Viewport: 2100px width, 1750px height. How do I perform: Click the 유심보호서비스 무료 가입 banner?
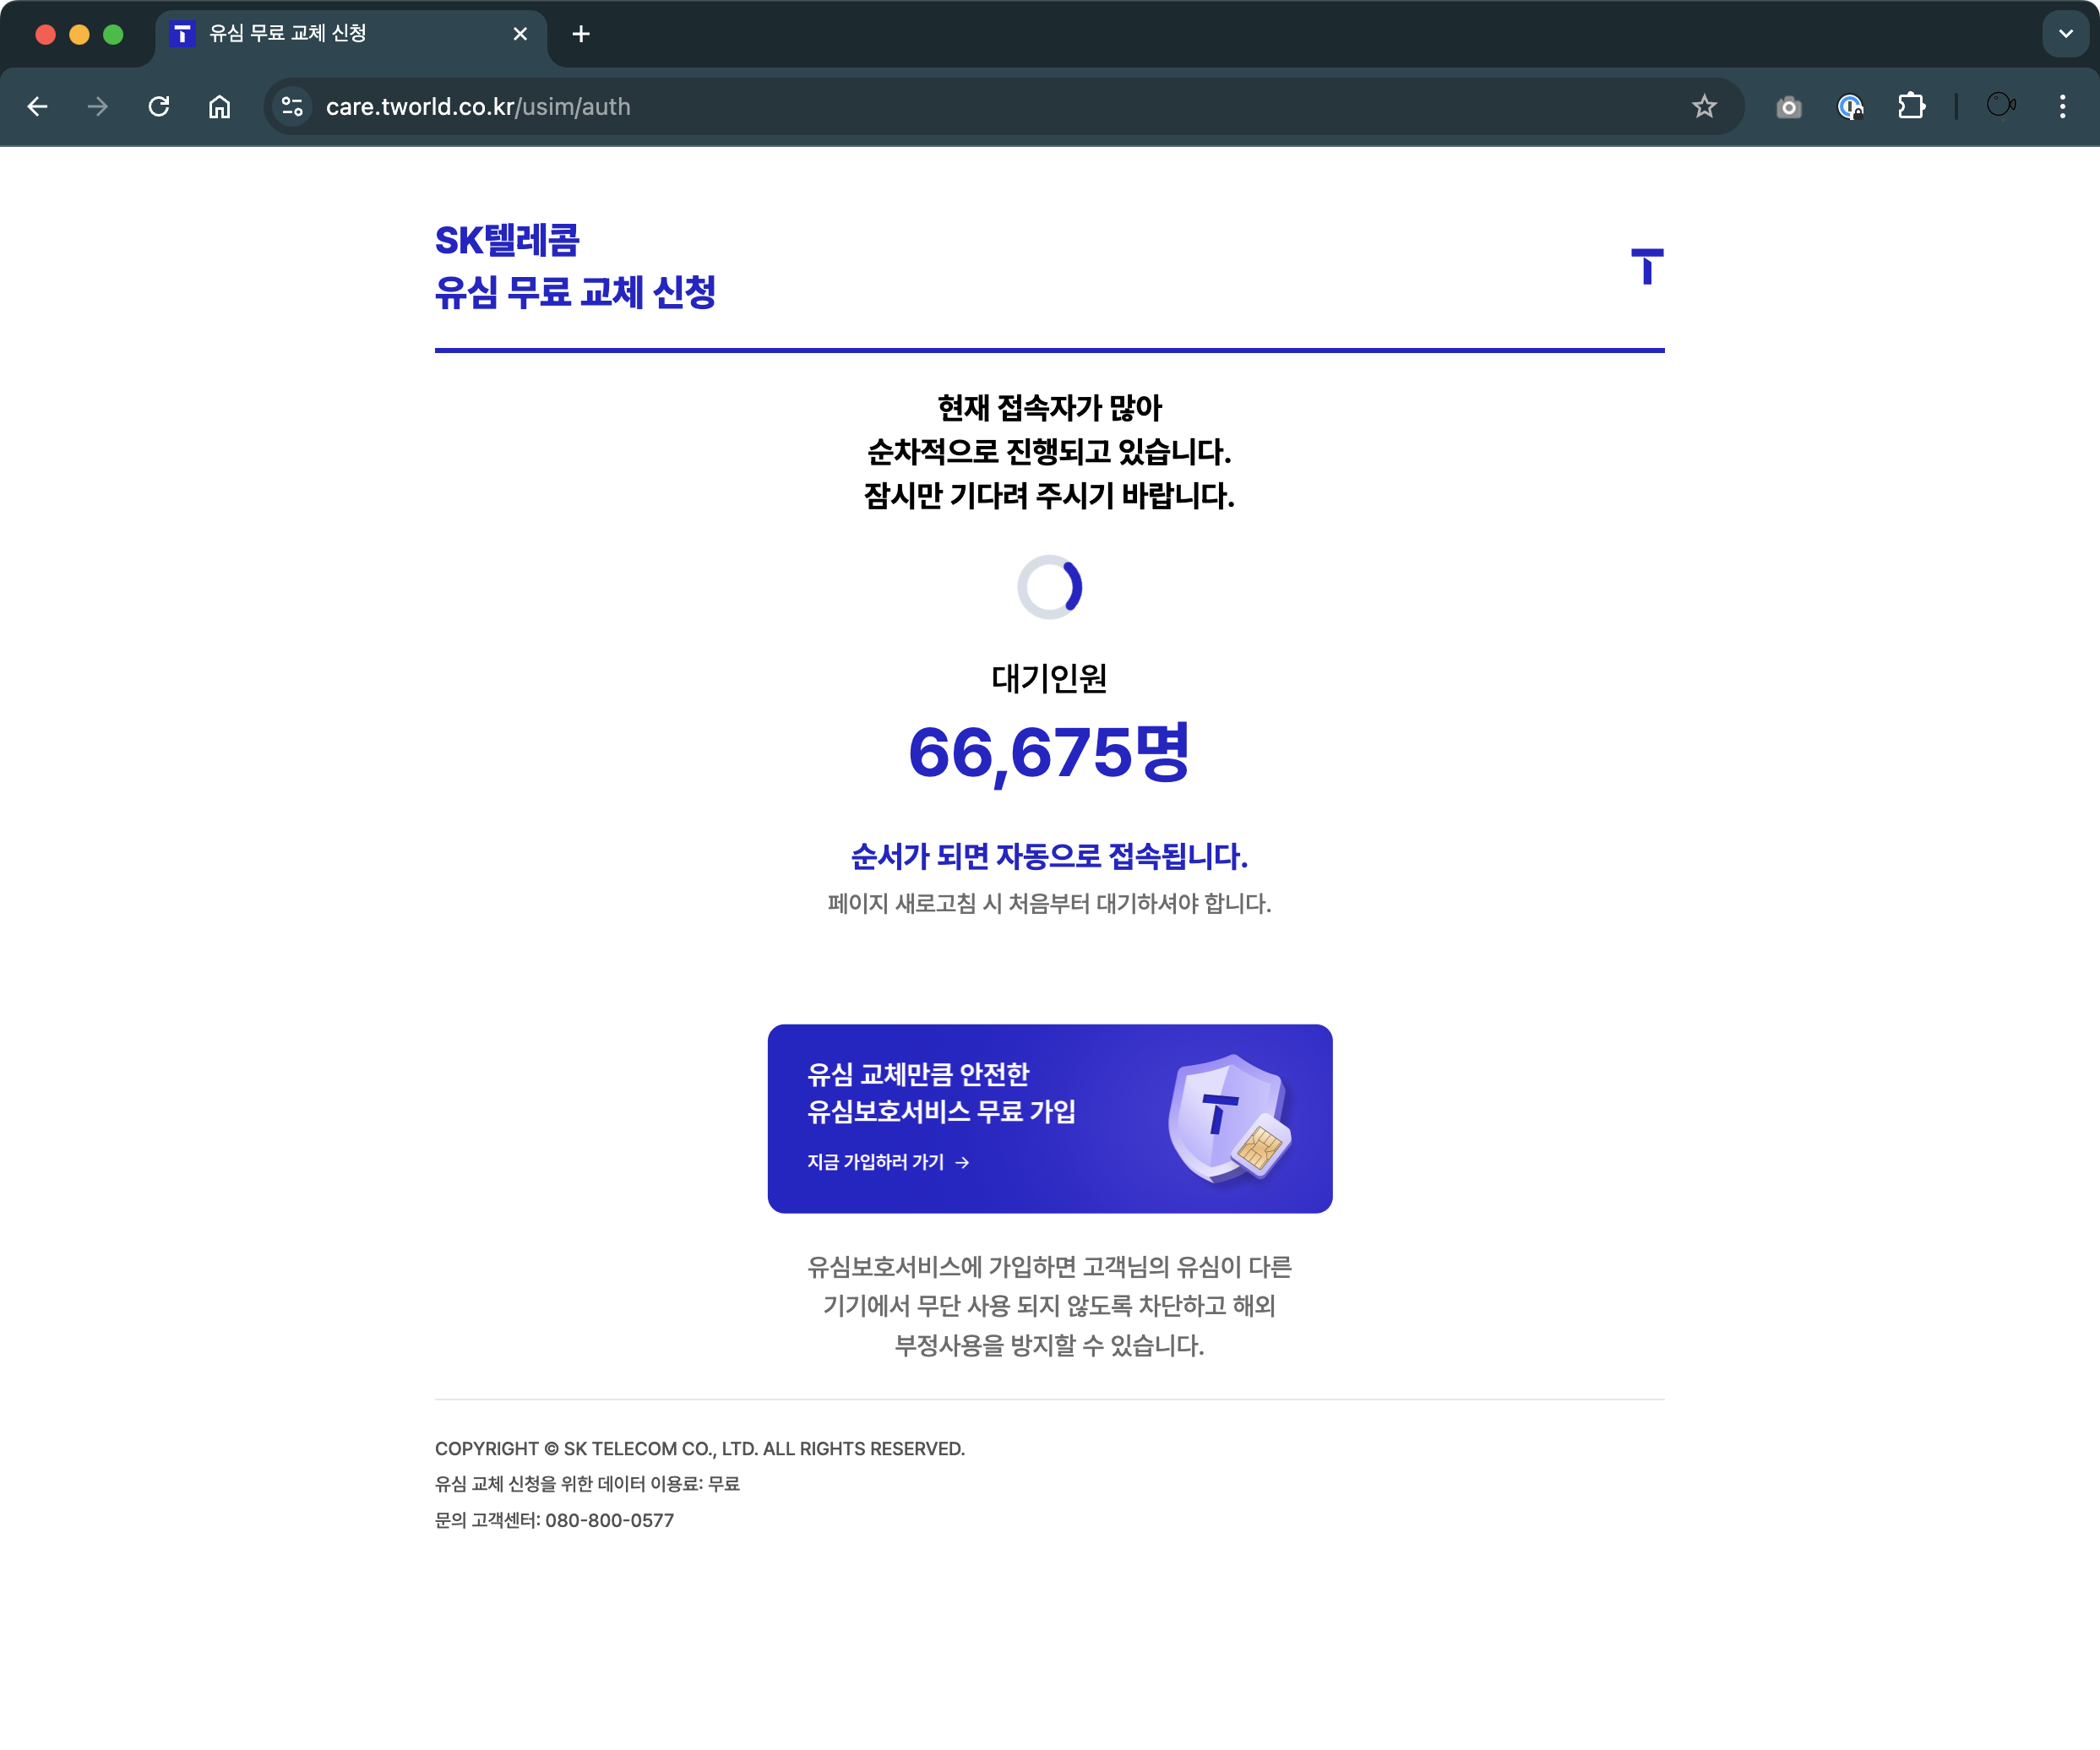click(1049, 1118)
